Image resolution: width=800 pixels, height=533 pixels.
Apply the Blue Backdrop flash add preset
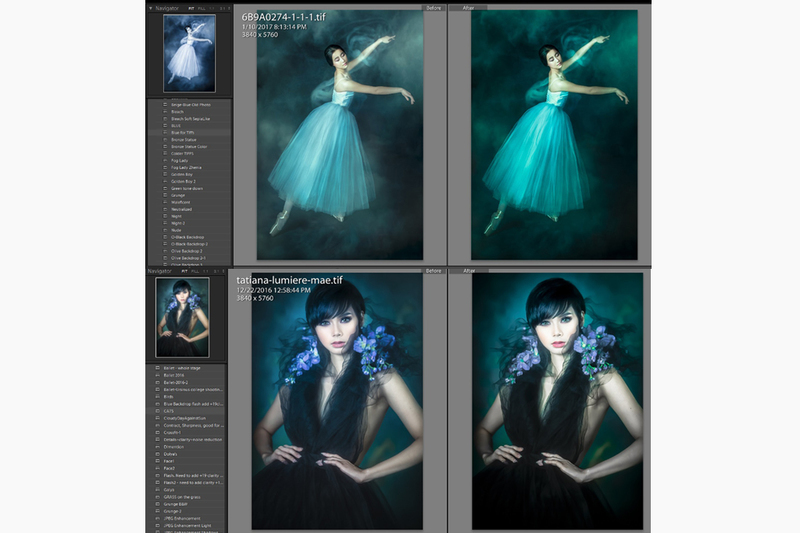pos(193,404)
